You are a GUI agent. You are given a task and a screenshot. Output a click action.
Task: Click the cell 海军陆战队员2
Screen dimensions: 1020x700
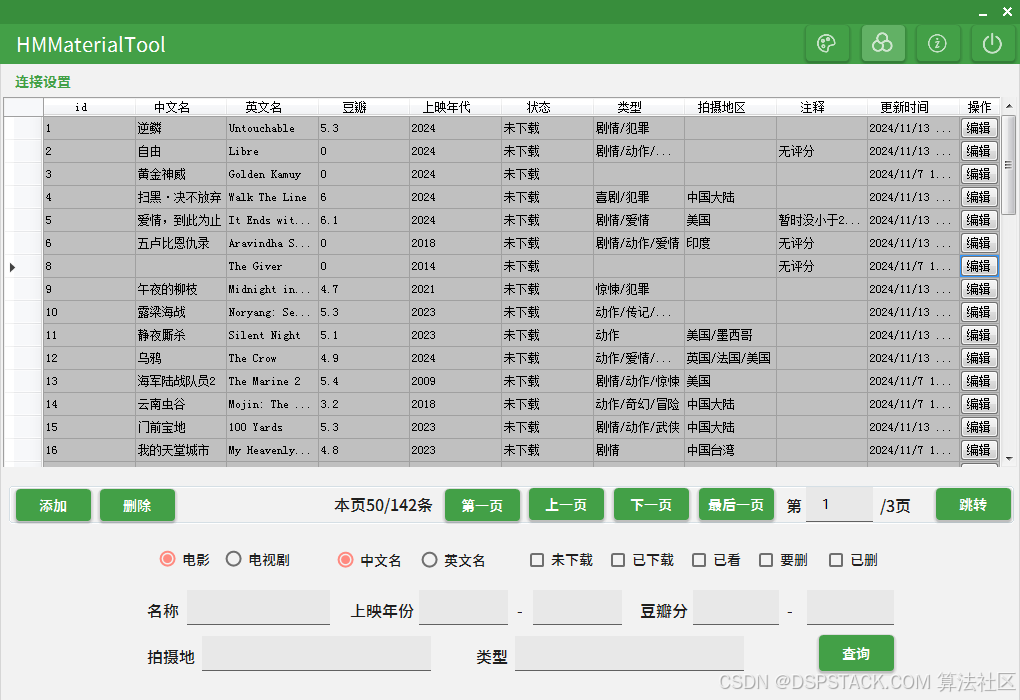coord(181,381)
